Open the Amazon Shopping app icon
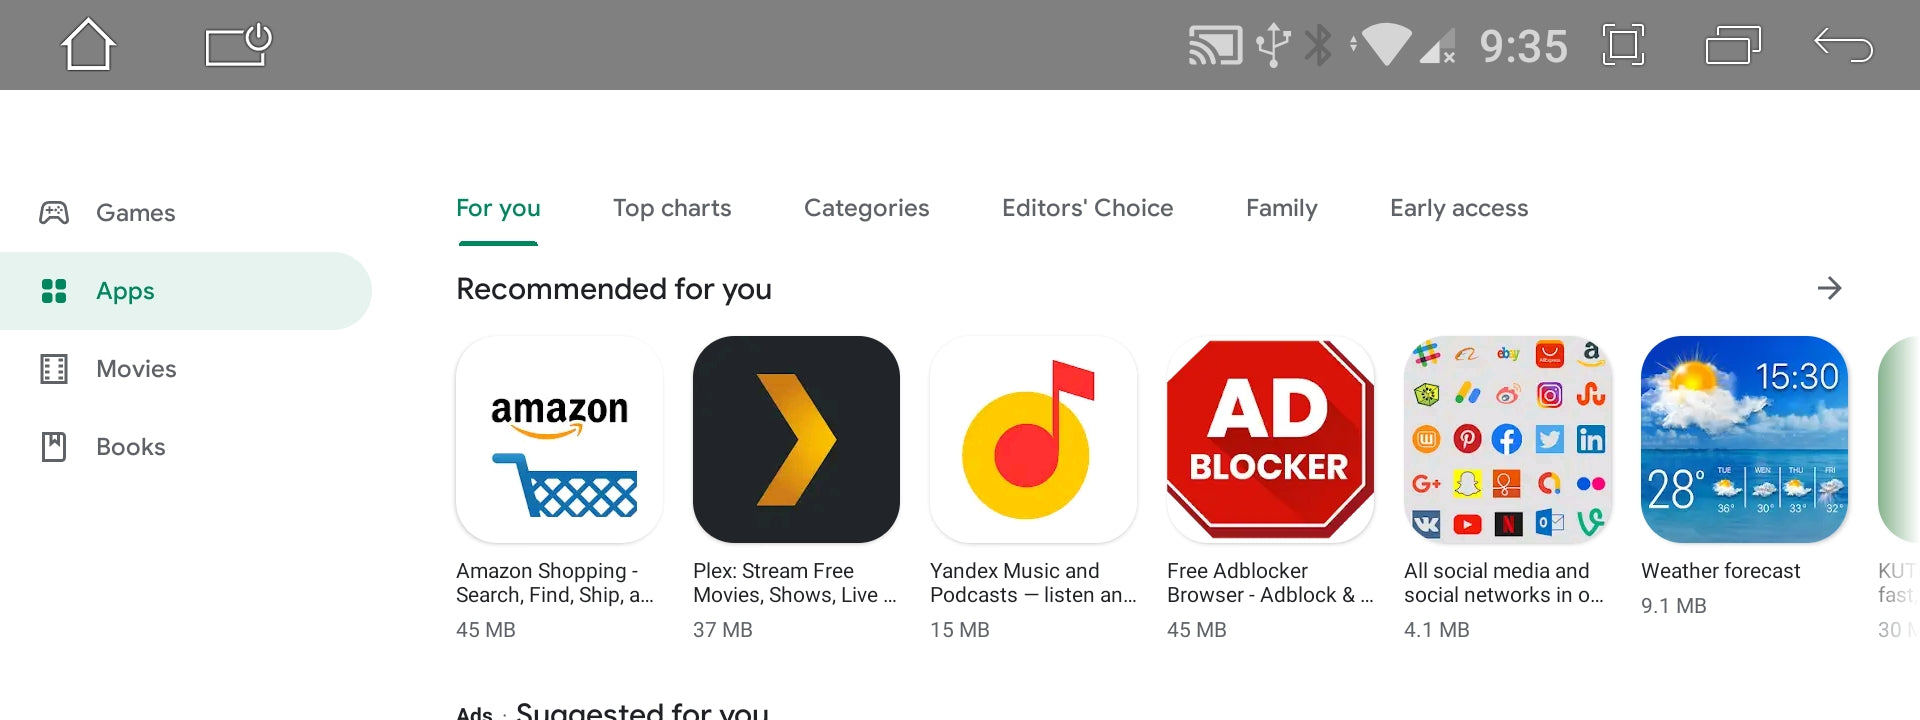 click(559, 440)
